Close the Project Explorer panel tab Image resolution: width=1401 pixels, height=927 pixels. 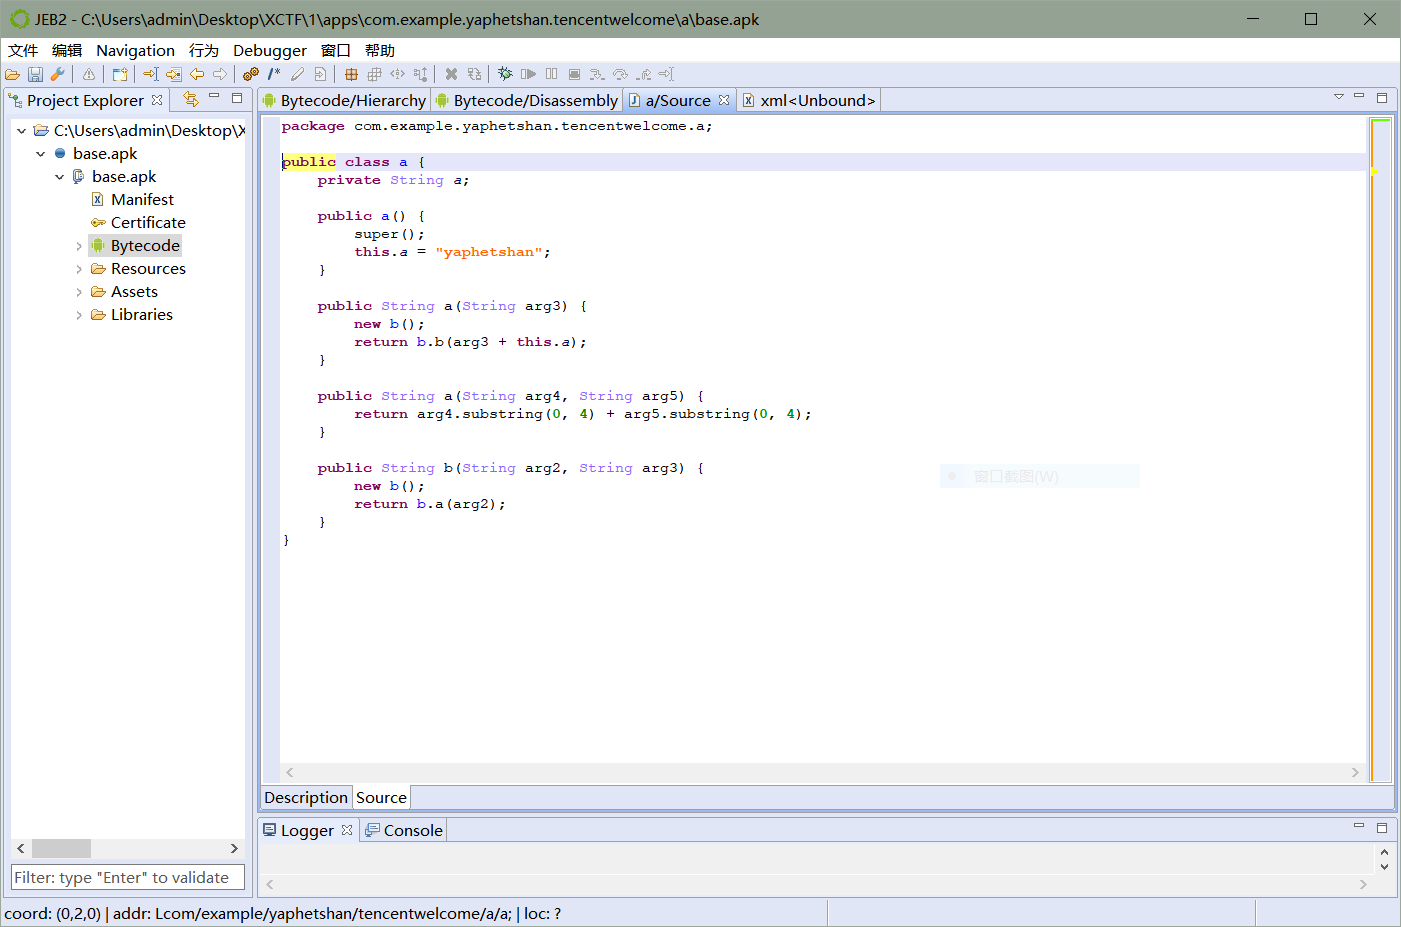(x=157, y=100)
